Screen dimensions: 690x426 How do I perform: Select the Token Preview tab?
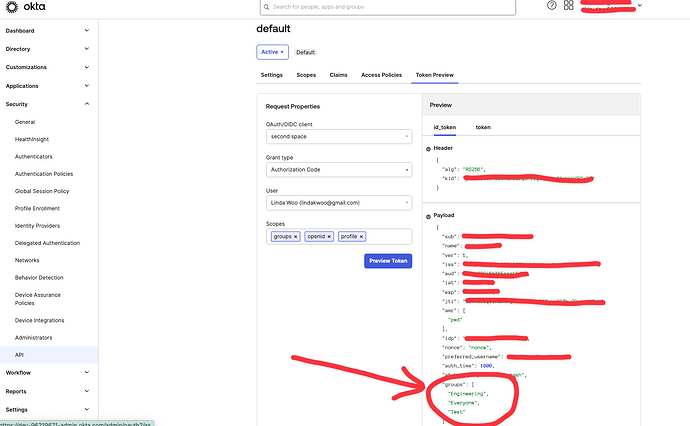point(435,75)
